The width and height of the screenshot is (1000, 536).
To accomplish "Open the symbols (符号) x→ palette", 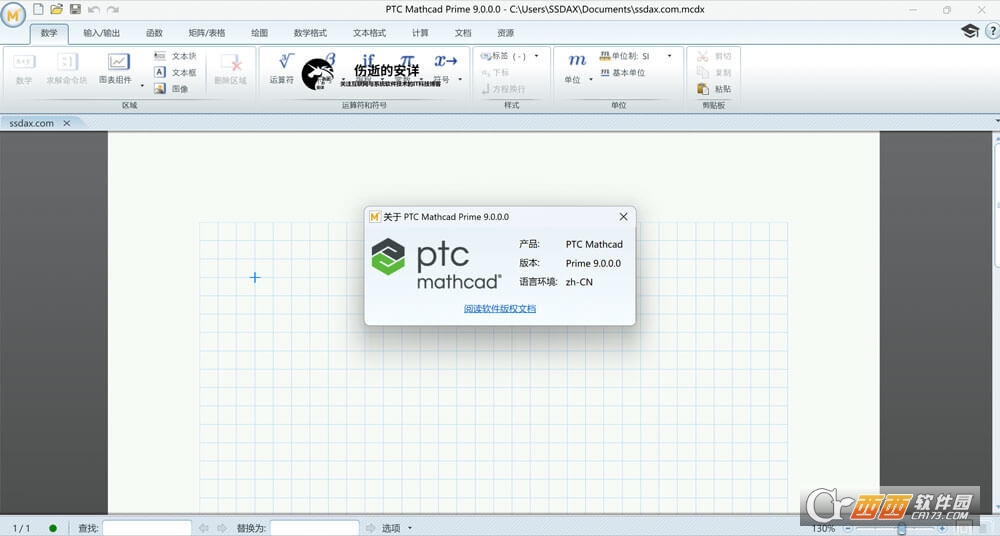I will point(446,61).
